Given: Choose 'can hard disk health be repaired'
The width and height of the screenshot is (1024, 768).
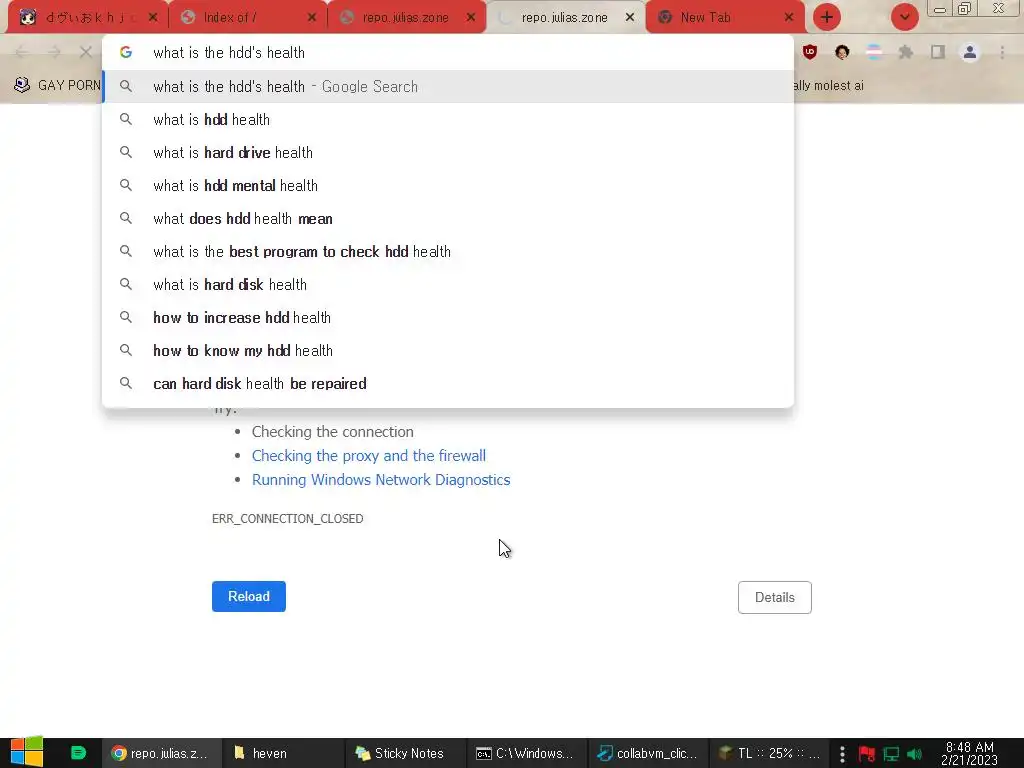Looking at the screenshot, I should pyautogui.click(x=448, y=383).
